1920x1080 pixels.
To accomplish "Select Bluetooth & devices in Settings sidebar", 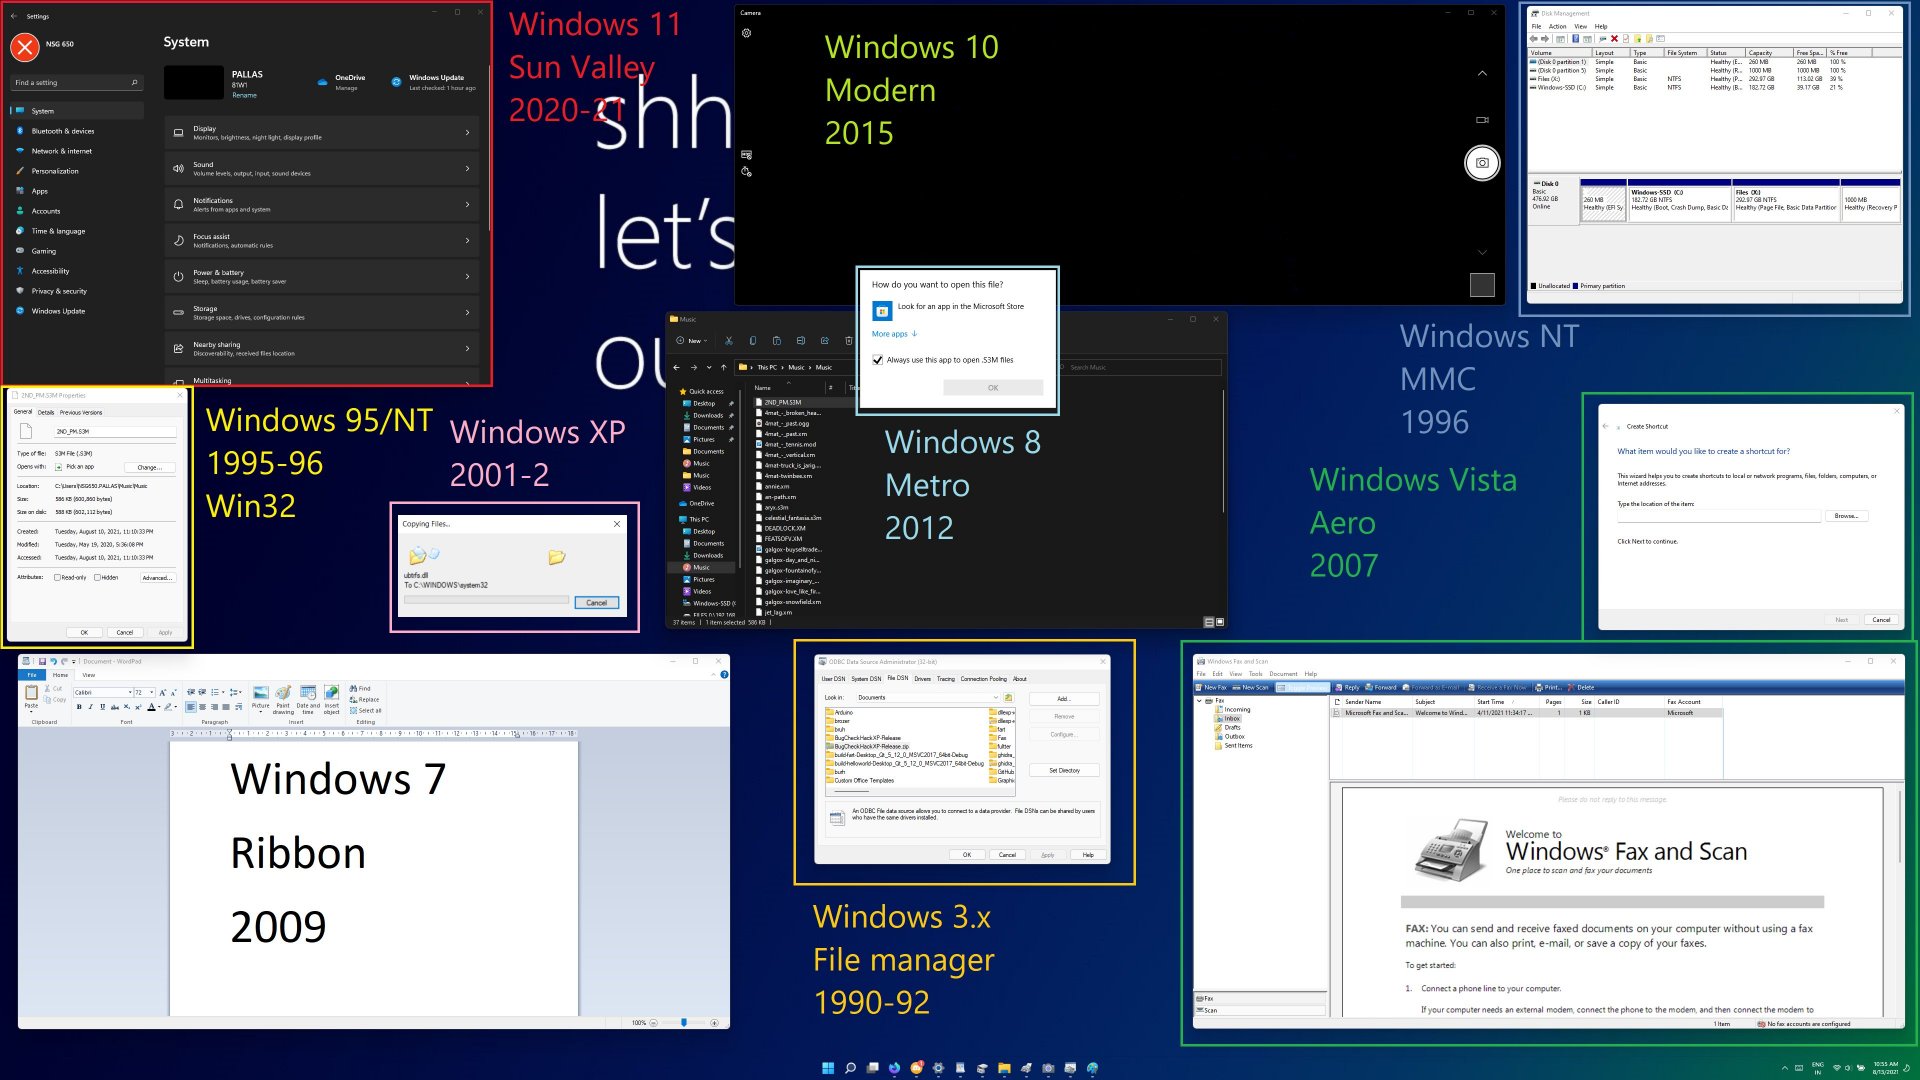I will tap(76, 131).
